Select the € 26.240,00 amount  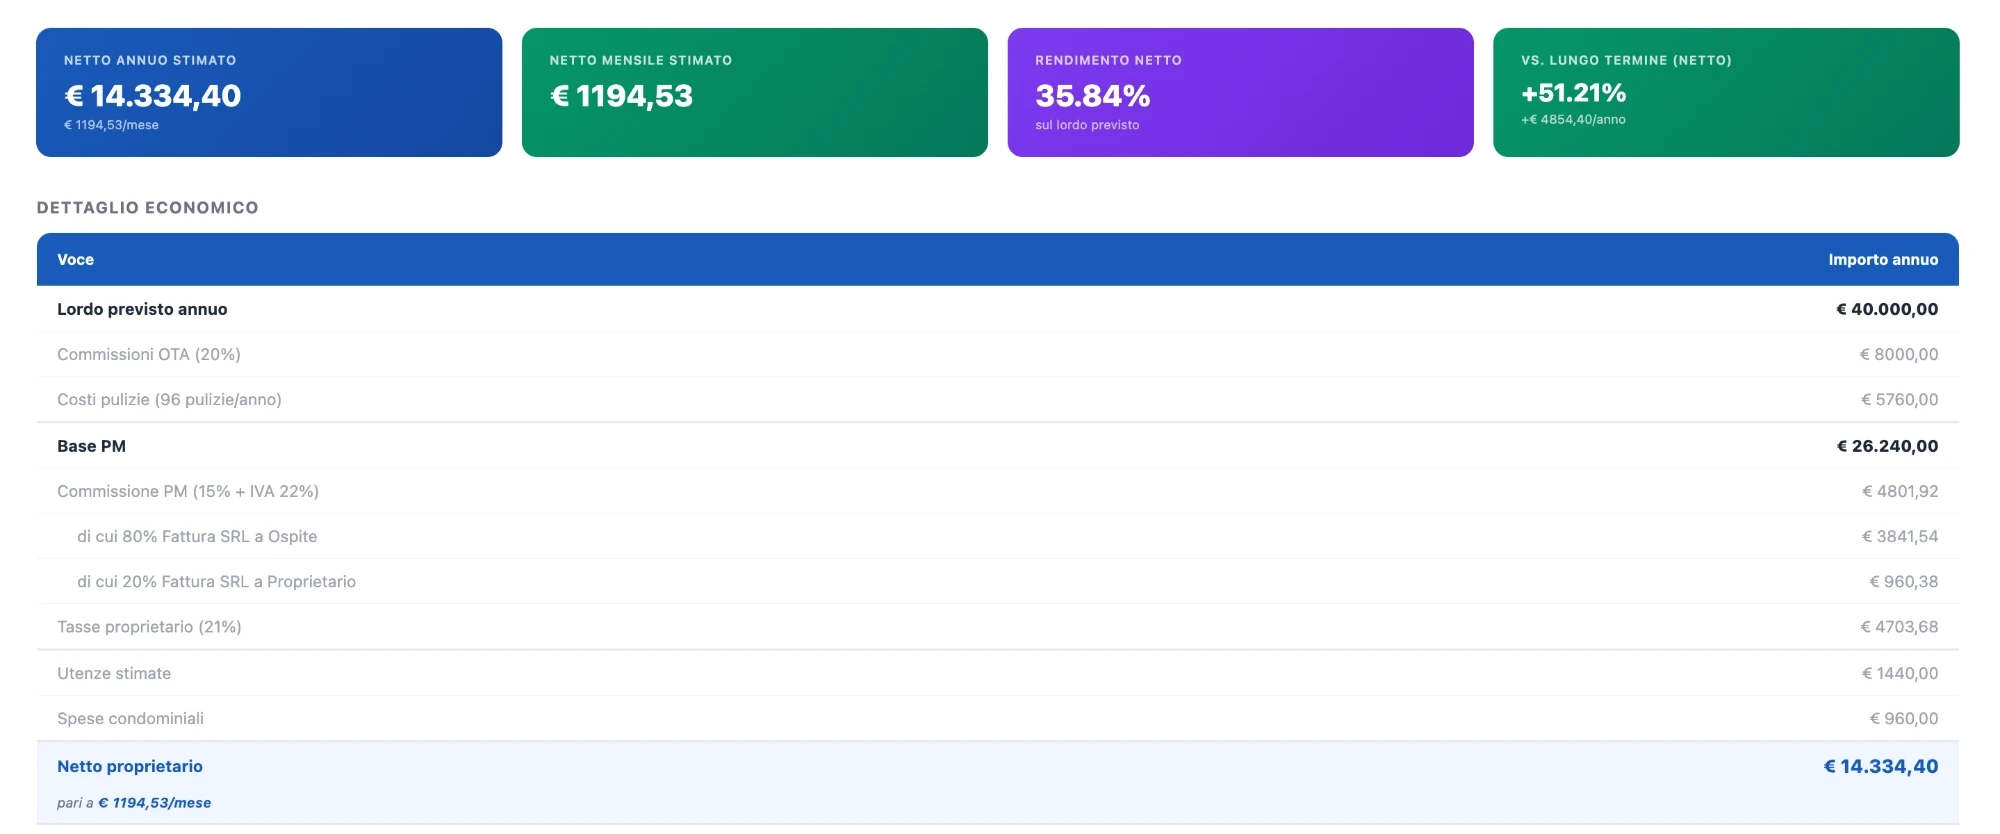[x=1887, y=446]
